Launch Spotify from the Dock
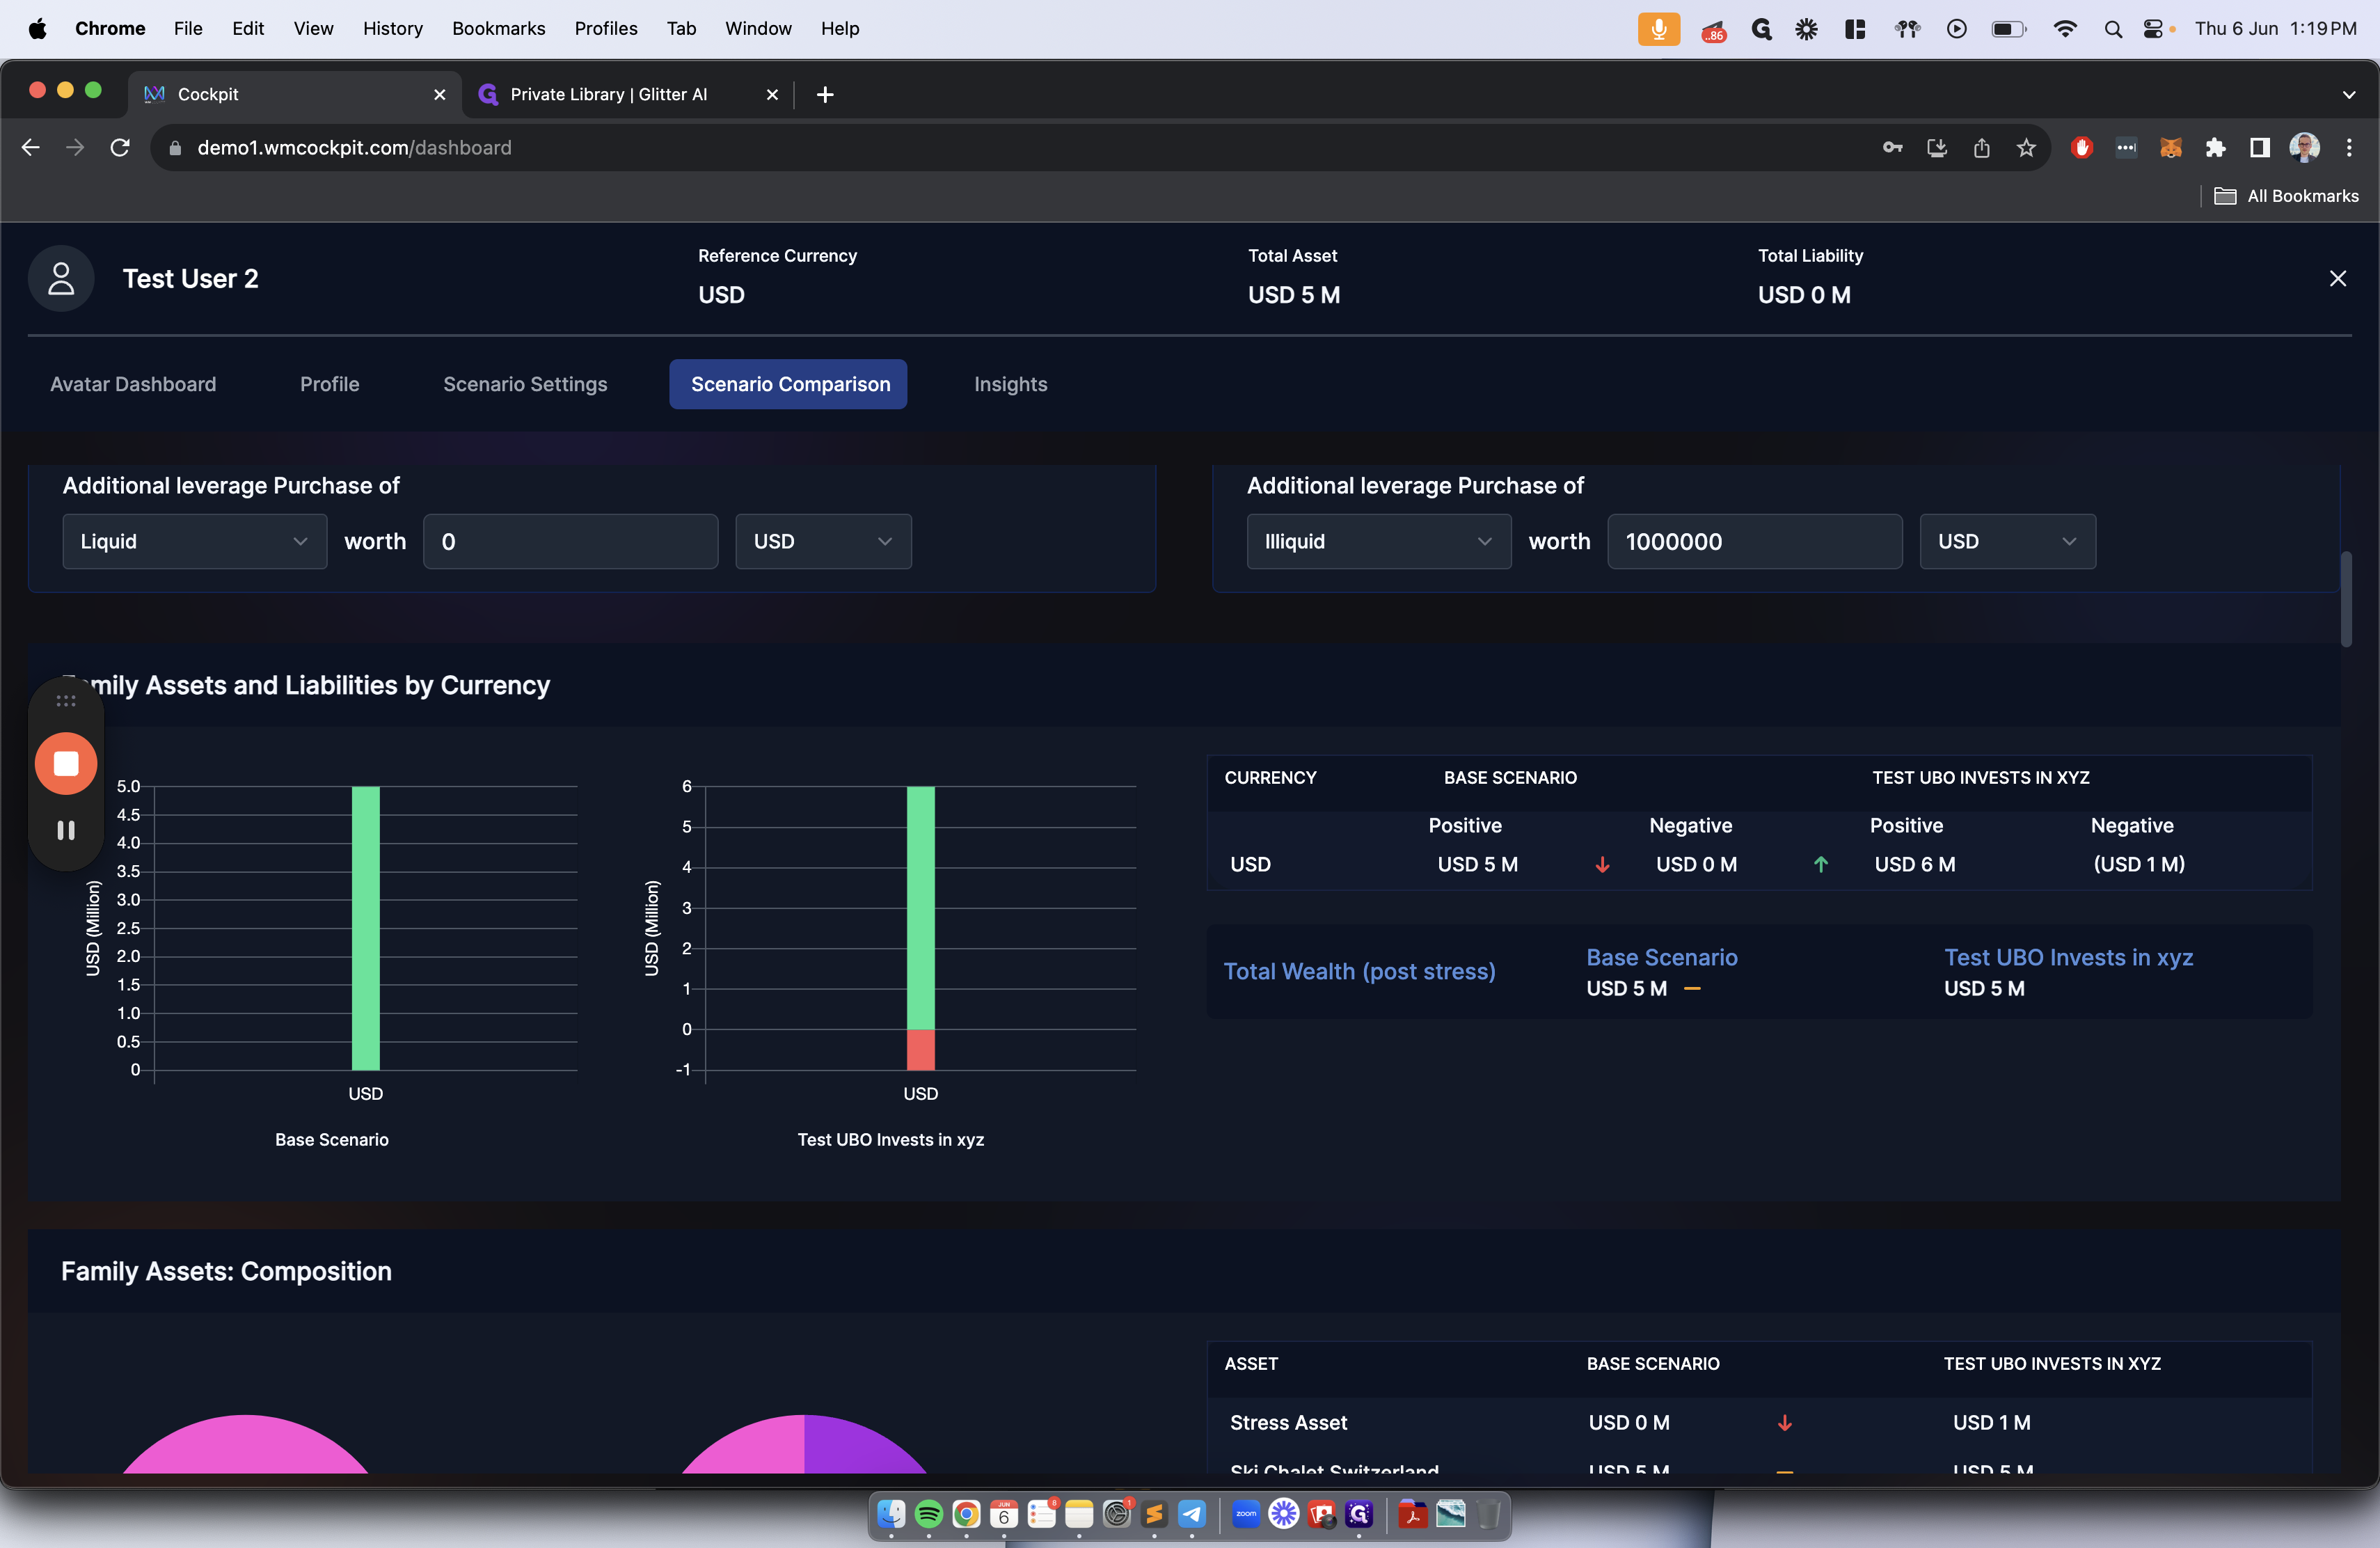 point(928,1514)
